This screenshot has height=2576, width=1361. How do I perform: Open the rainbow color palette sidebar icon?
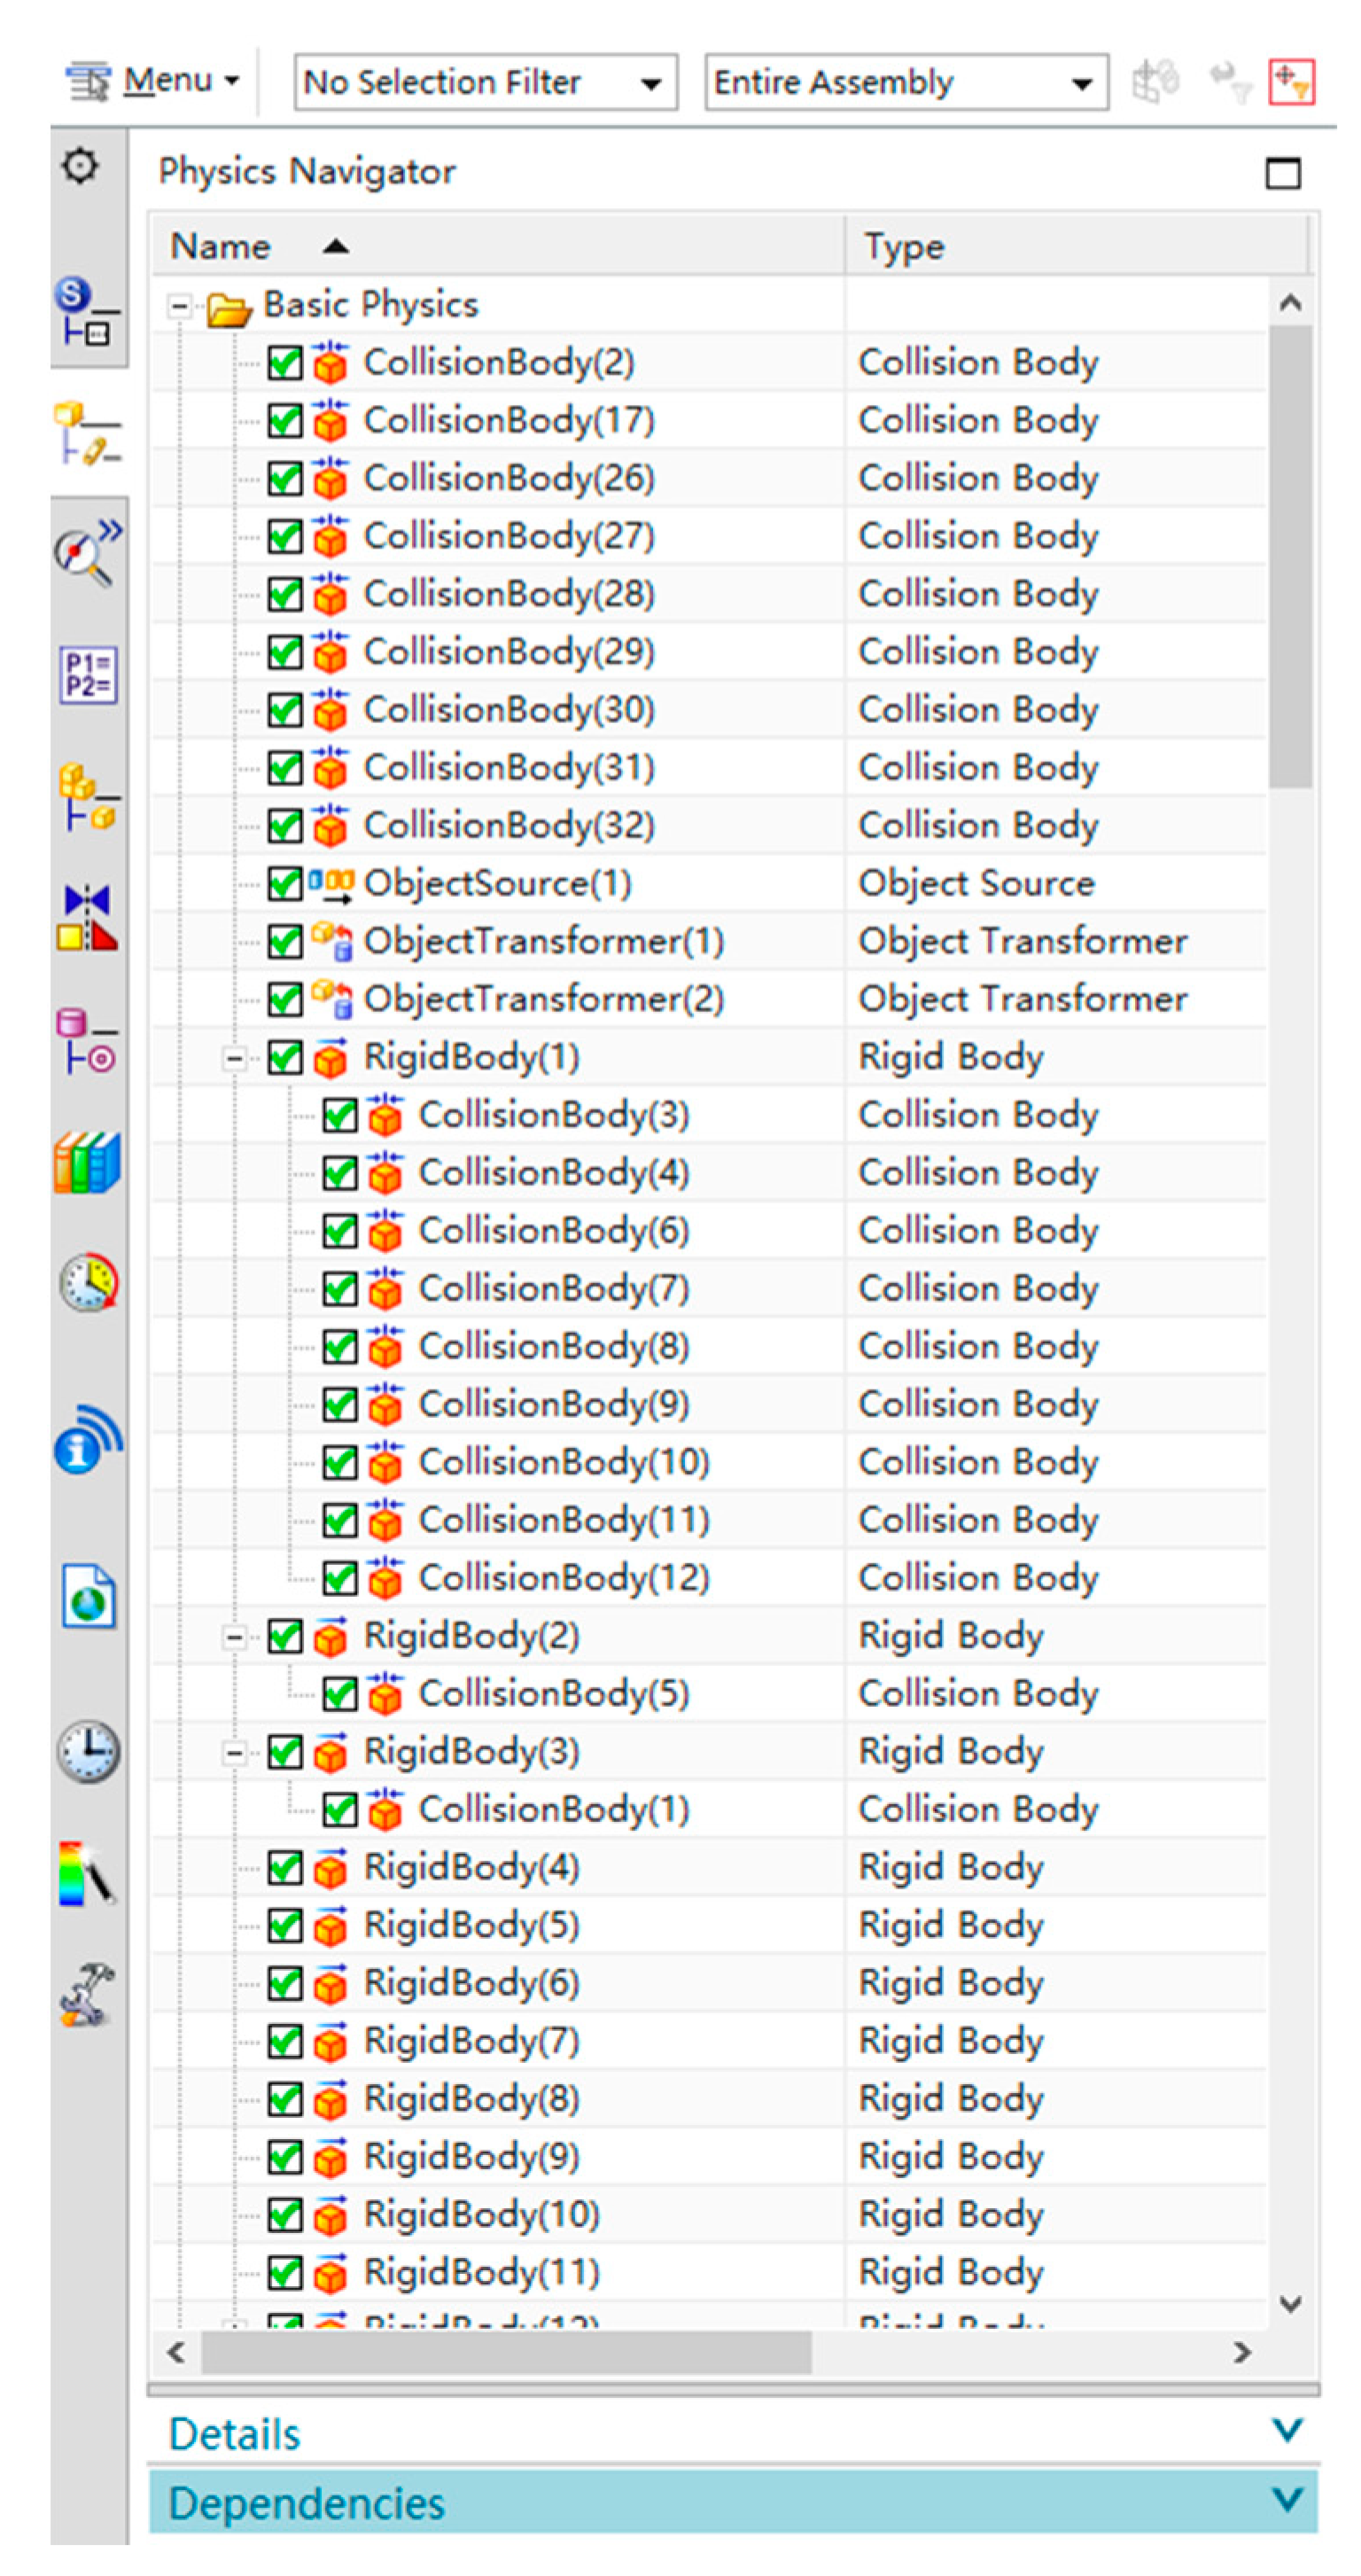click(x=87, y=1874)
